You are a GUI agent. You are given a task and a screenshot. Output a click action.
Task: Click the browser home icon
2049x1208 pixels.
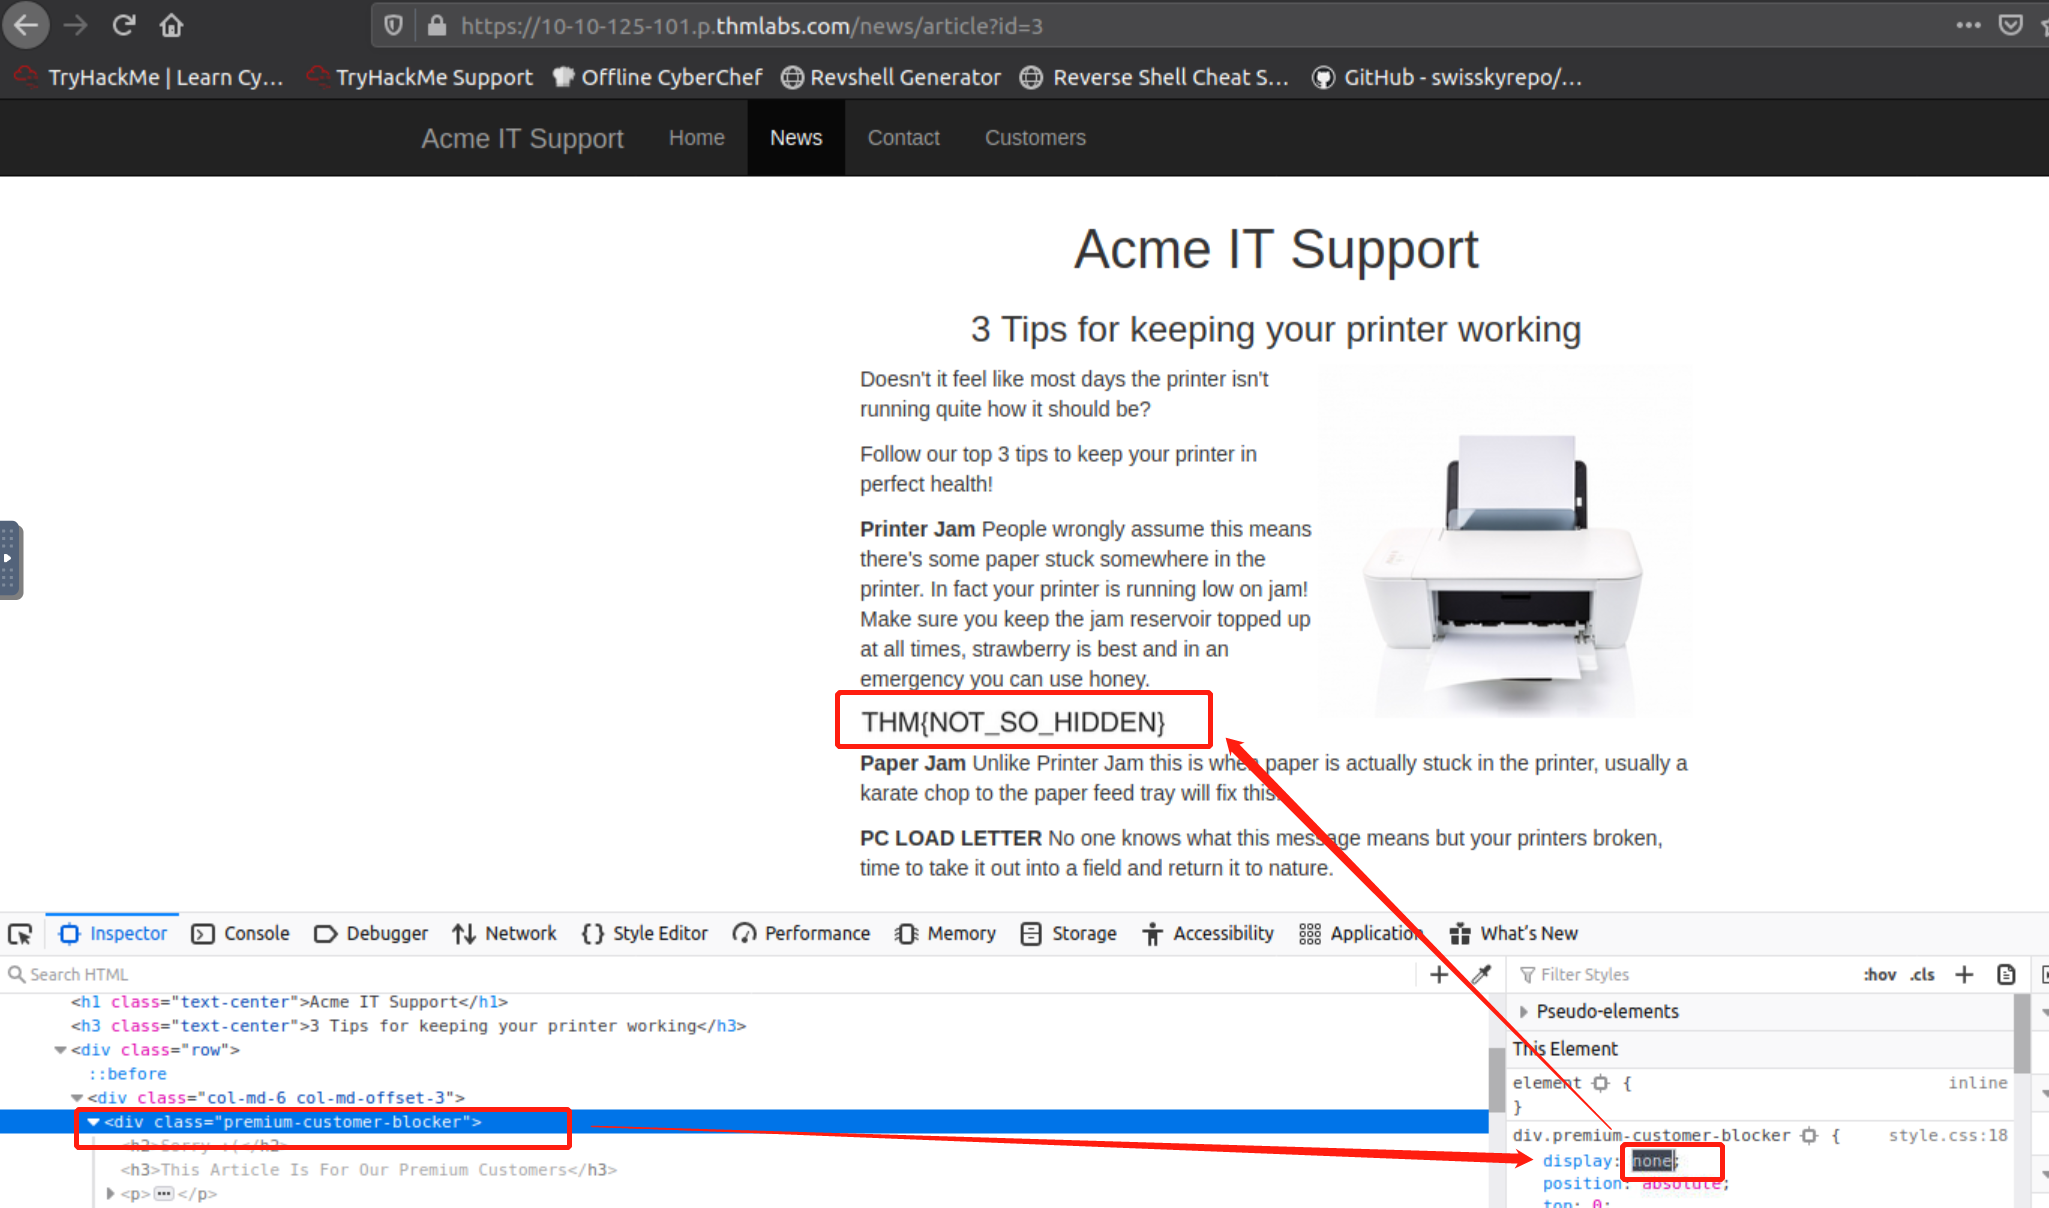click(171, 25)
